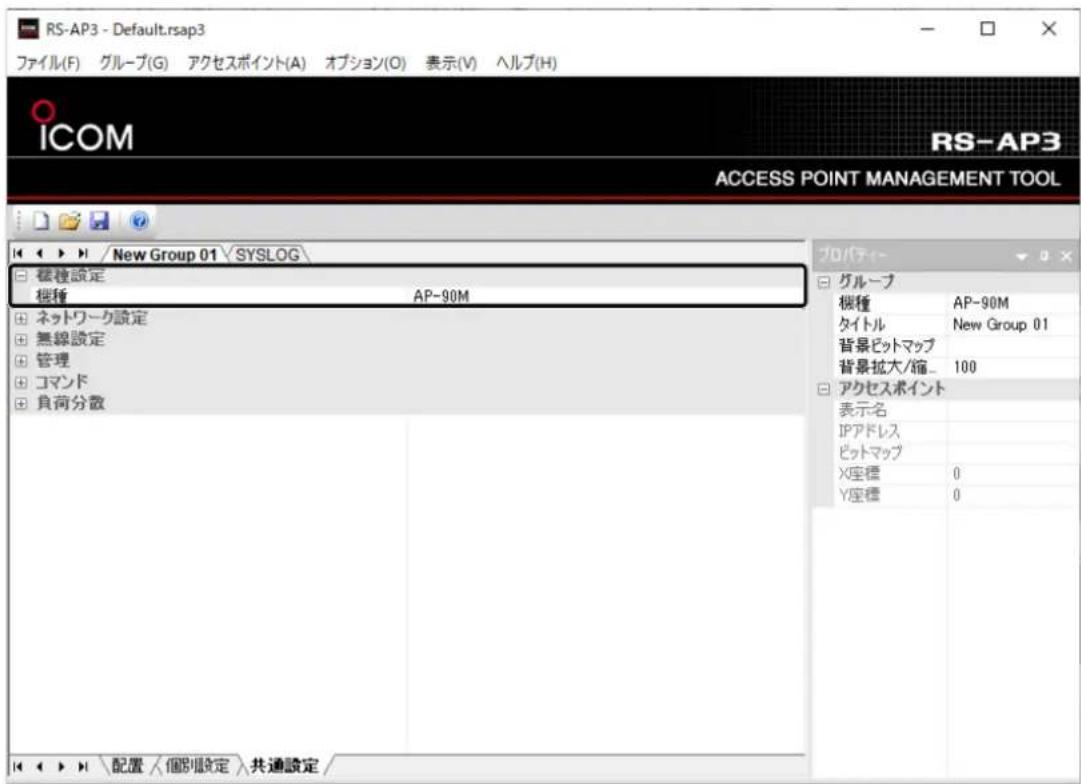
Task: Switch to the SYSLOG tab
Action: click(x=267, y=254)
